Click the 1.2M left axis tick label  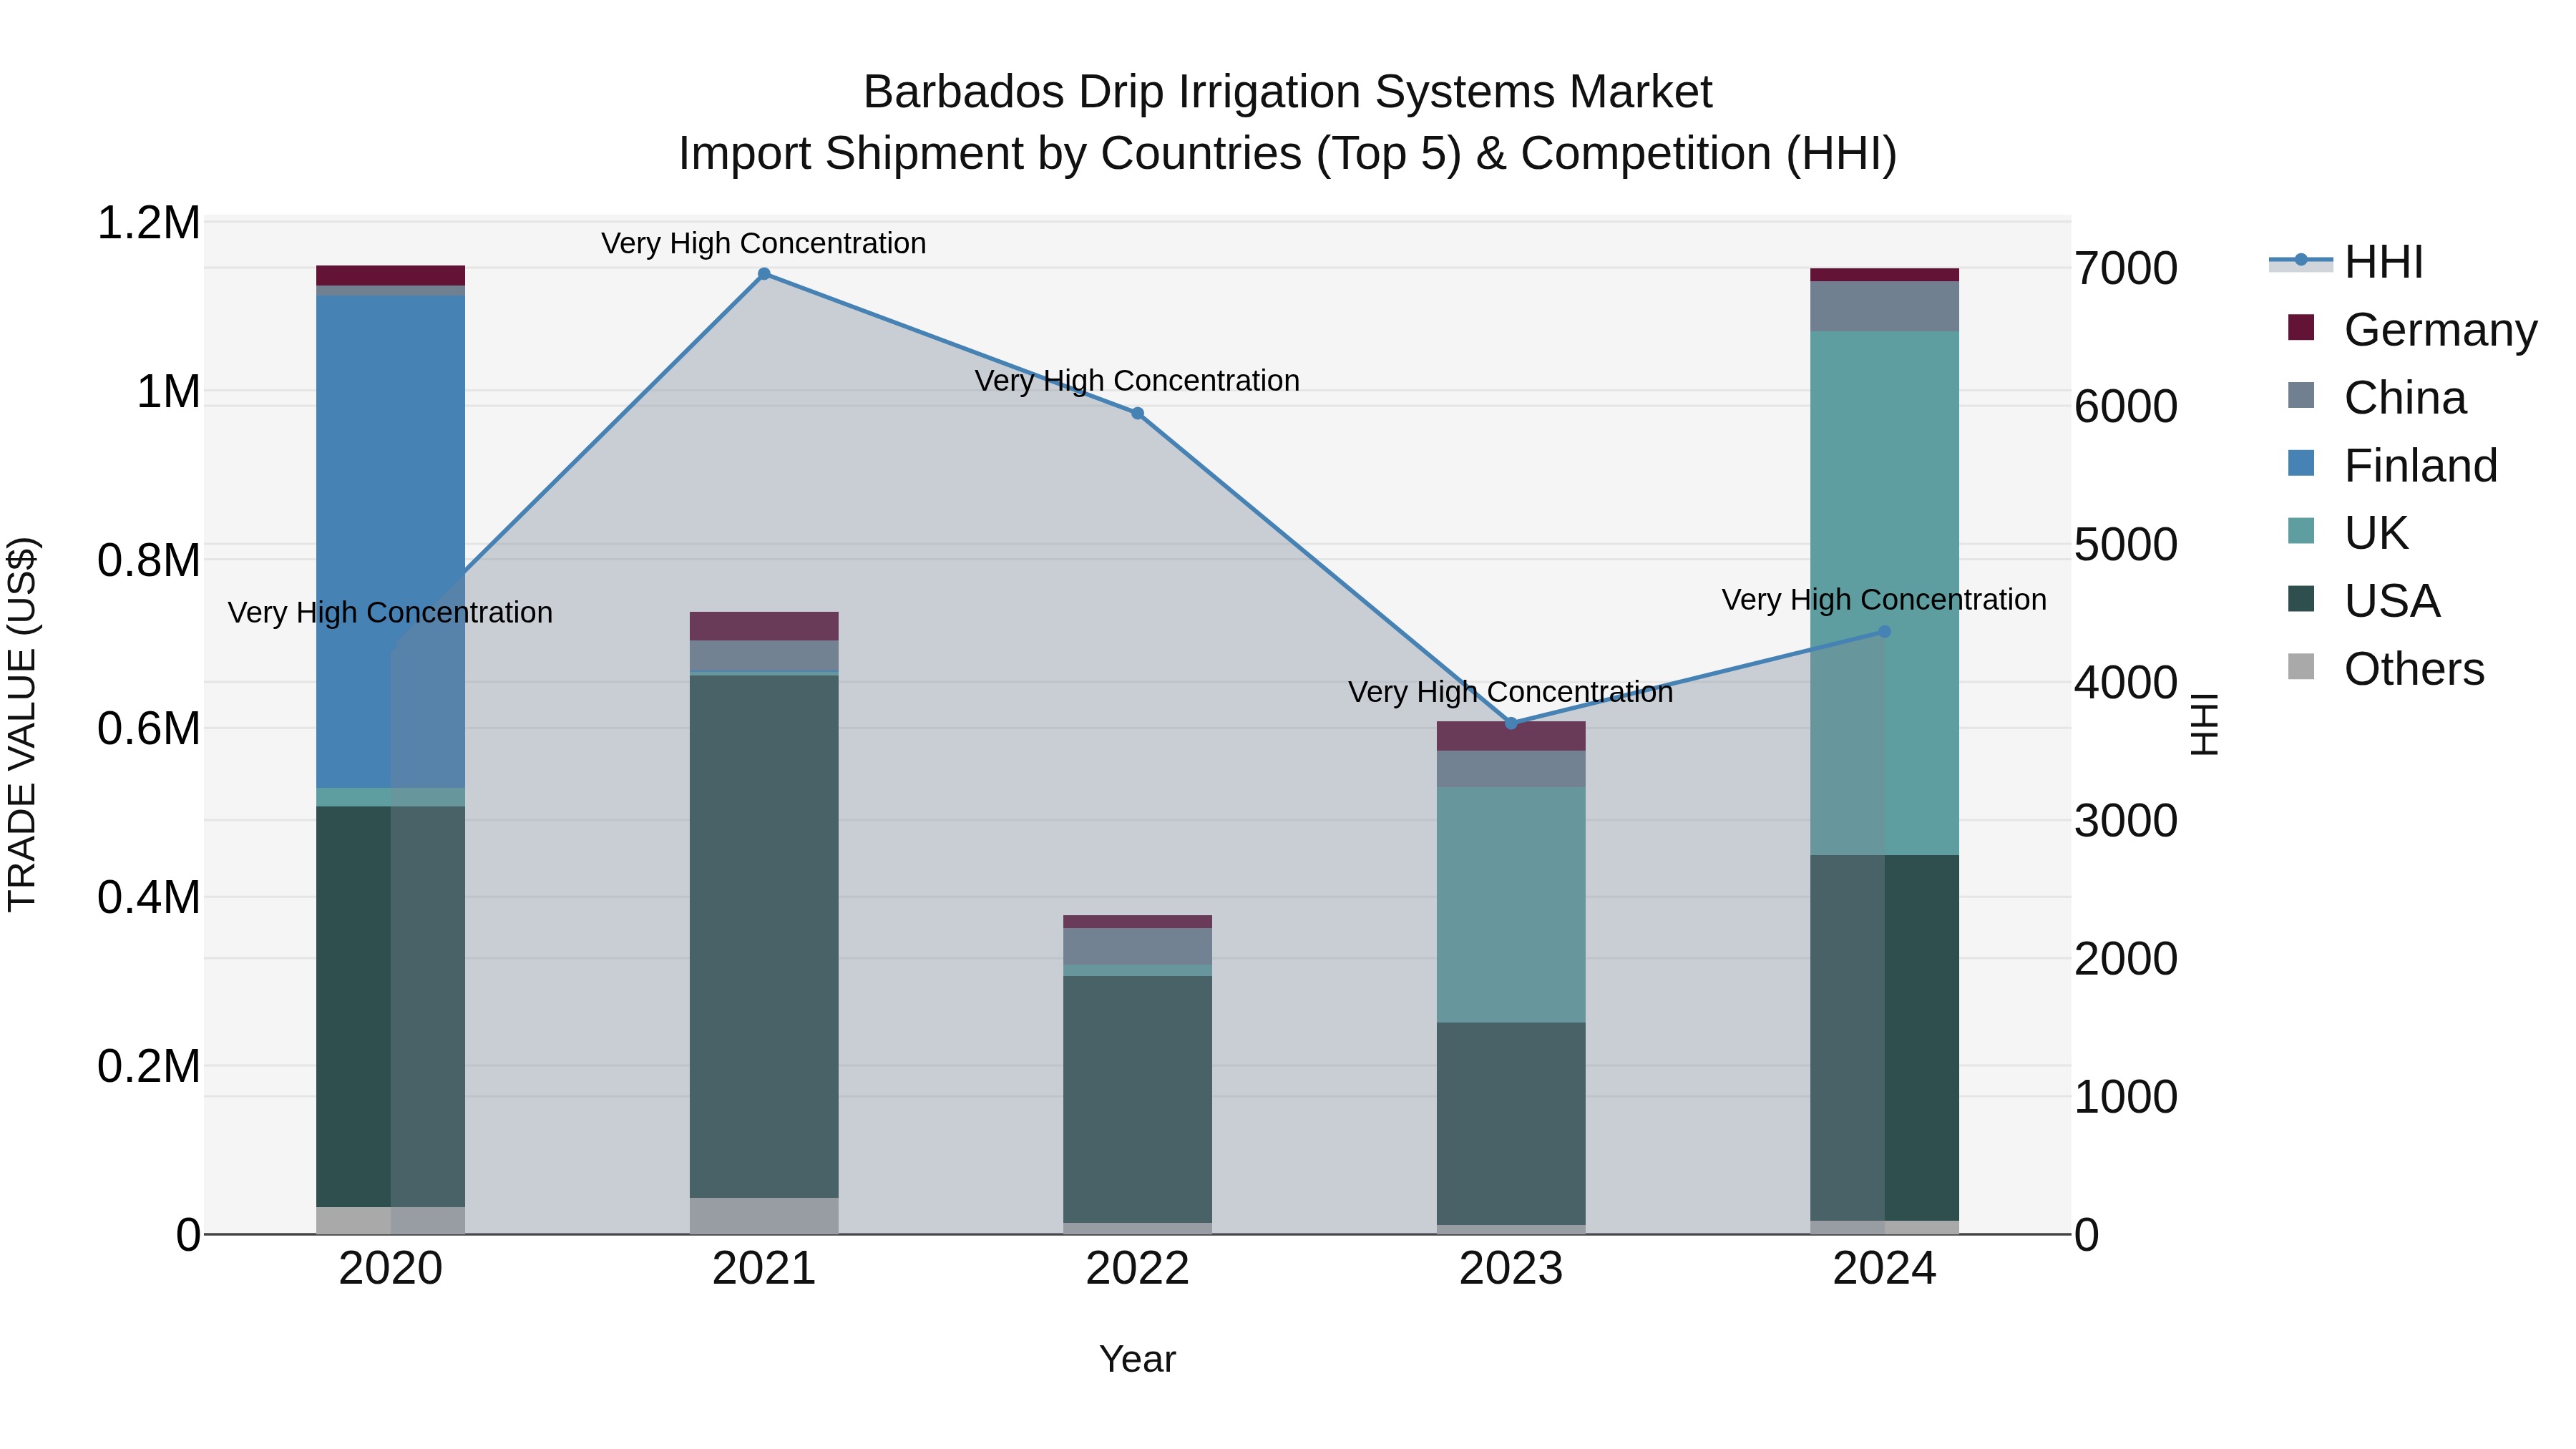pyautogui.click(x=149, y=223)
